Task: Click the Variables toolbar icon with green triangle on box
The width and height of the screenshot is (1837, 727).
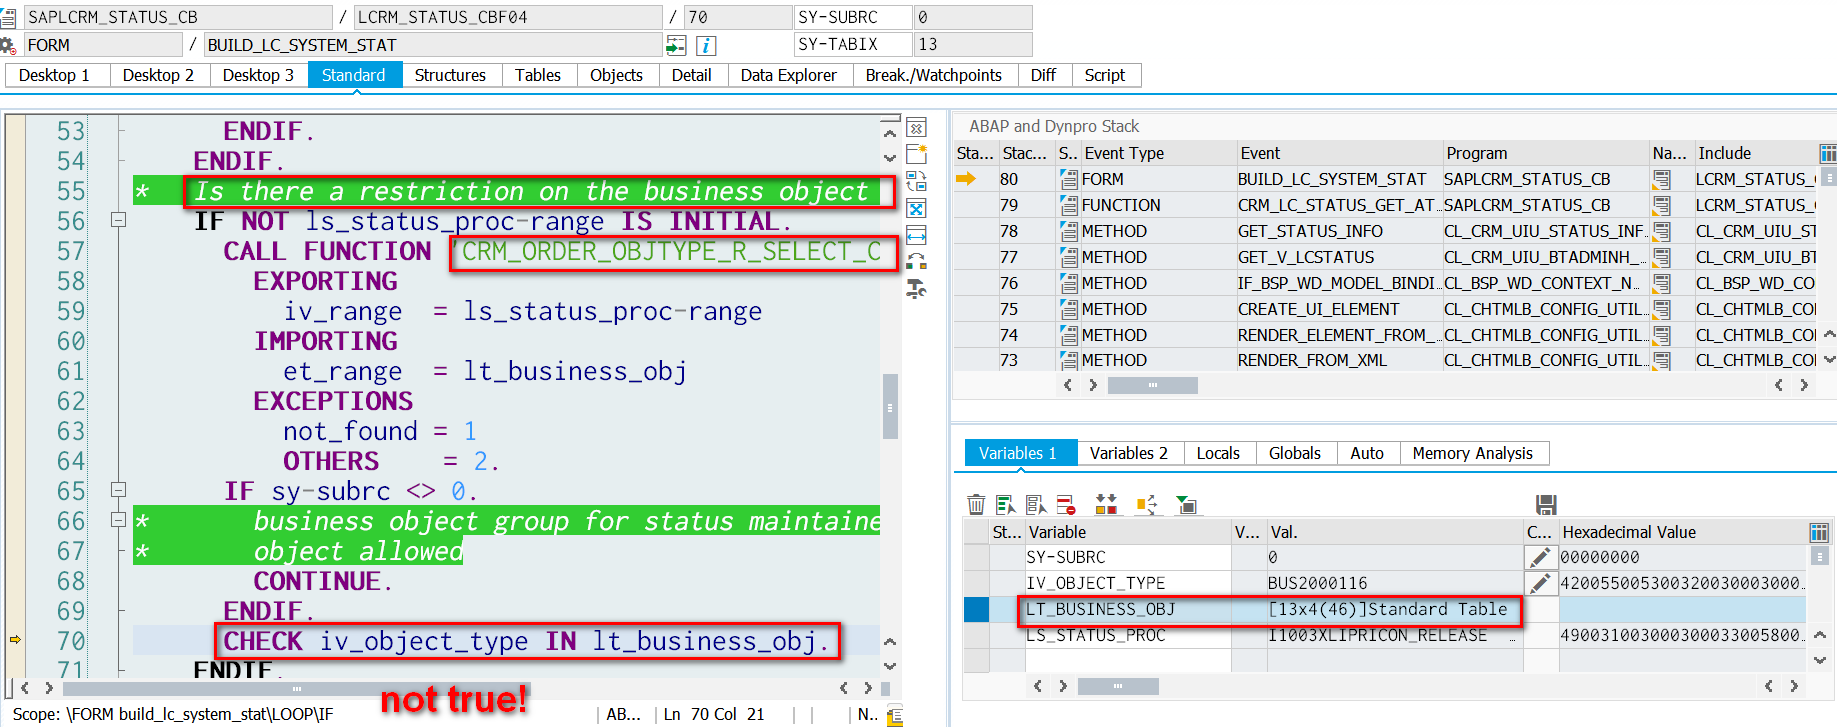Action: click(1186, 505)
